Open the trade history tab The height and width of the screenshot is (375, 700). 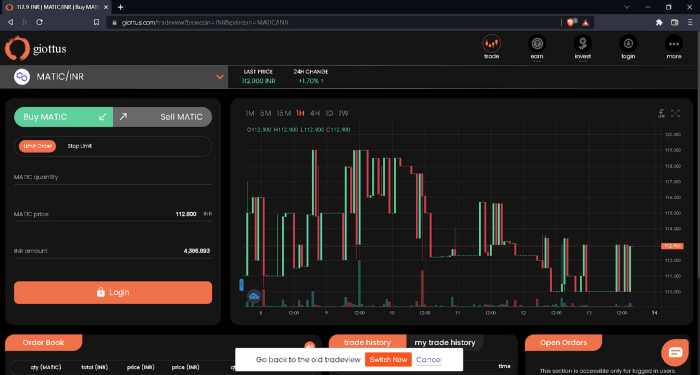click(x=367, y=342)
